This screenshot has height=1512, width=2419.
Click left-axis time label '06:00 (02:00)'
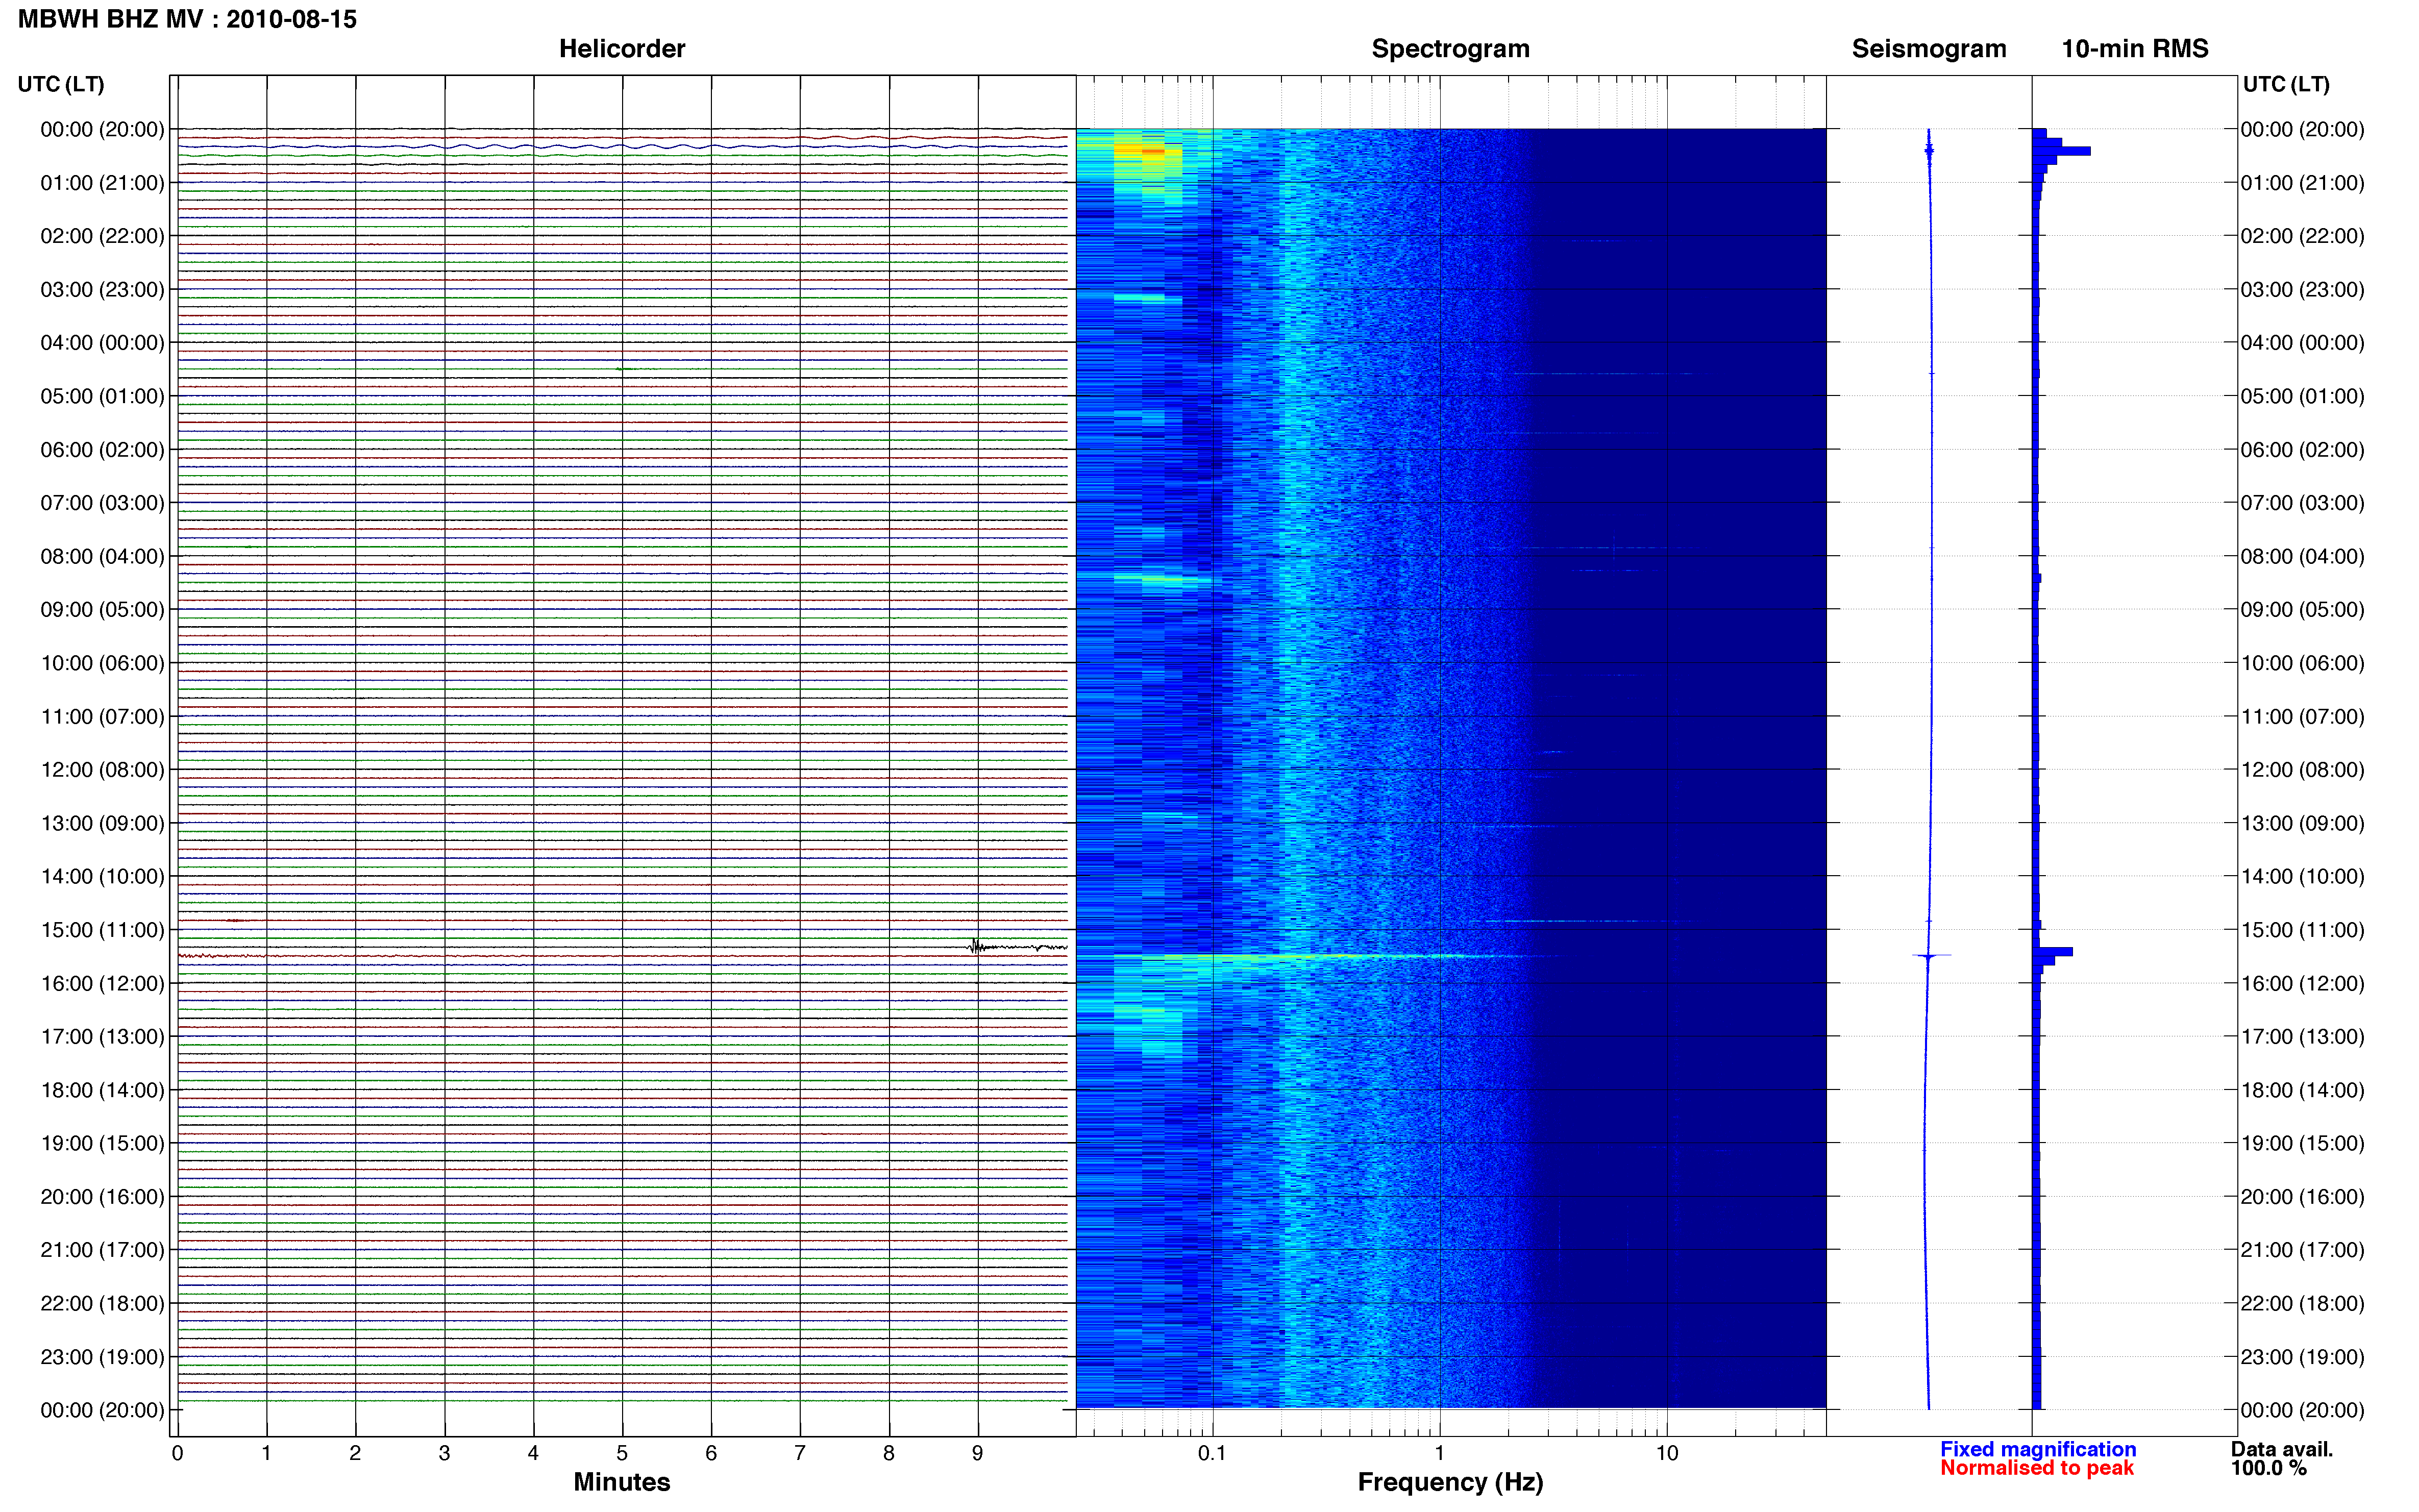[102, 450]
